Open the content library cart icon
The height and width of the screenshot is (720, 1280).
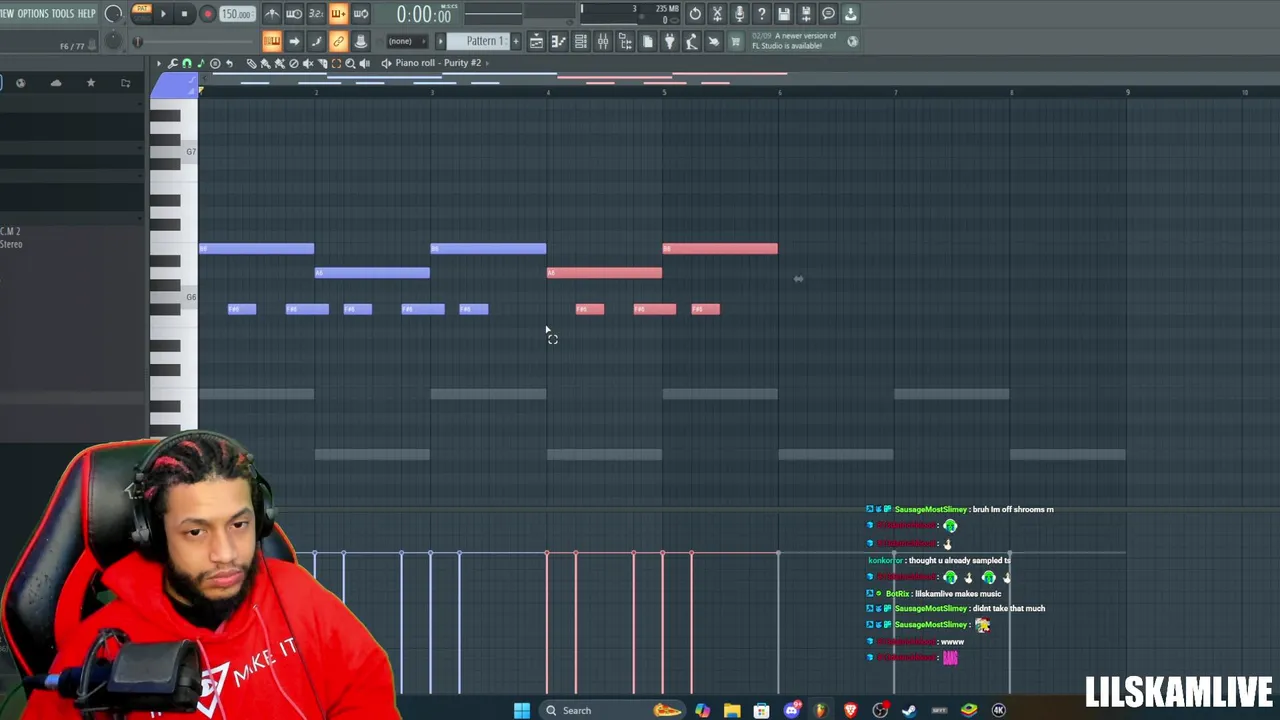click(x=736, y=41)
